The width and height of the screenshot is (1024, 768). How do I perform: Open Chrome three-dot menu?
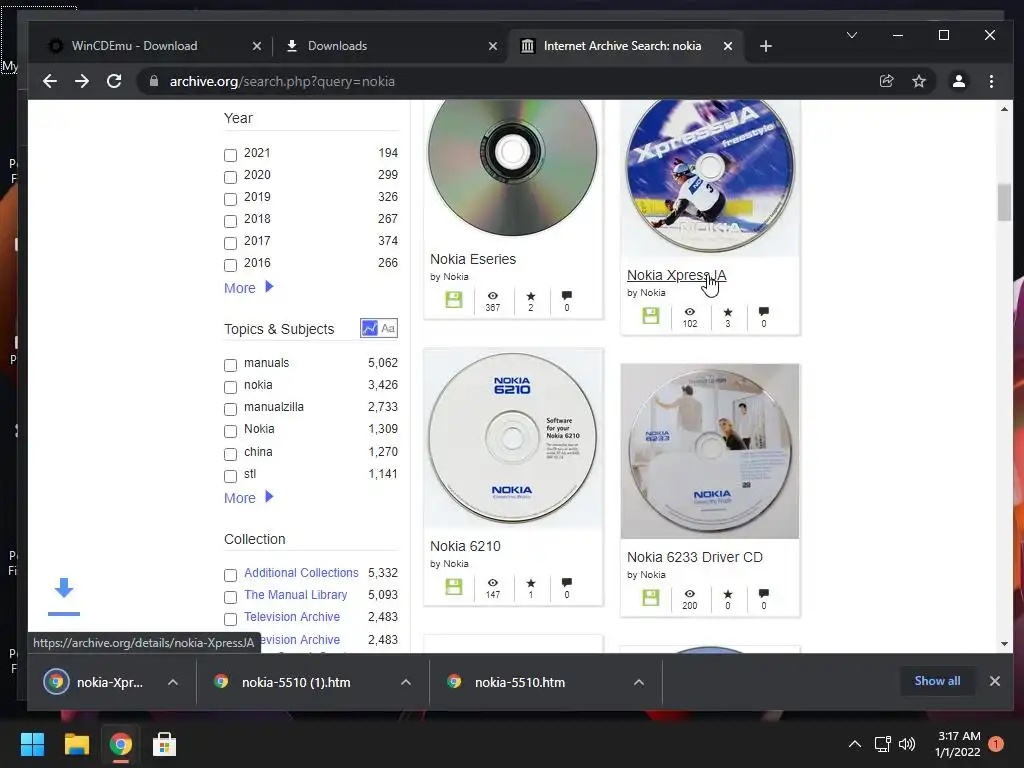point(991,81)
